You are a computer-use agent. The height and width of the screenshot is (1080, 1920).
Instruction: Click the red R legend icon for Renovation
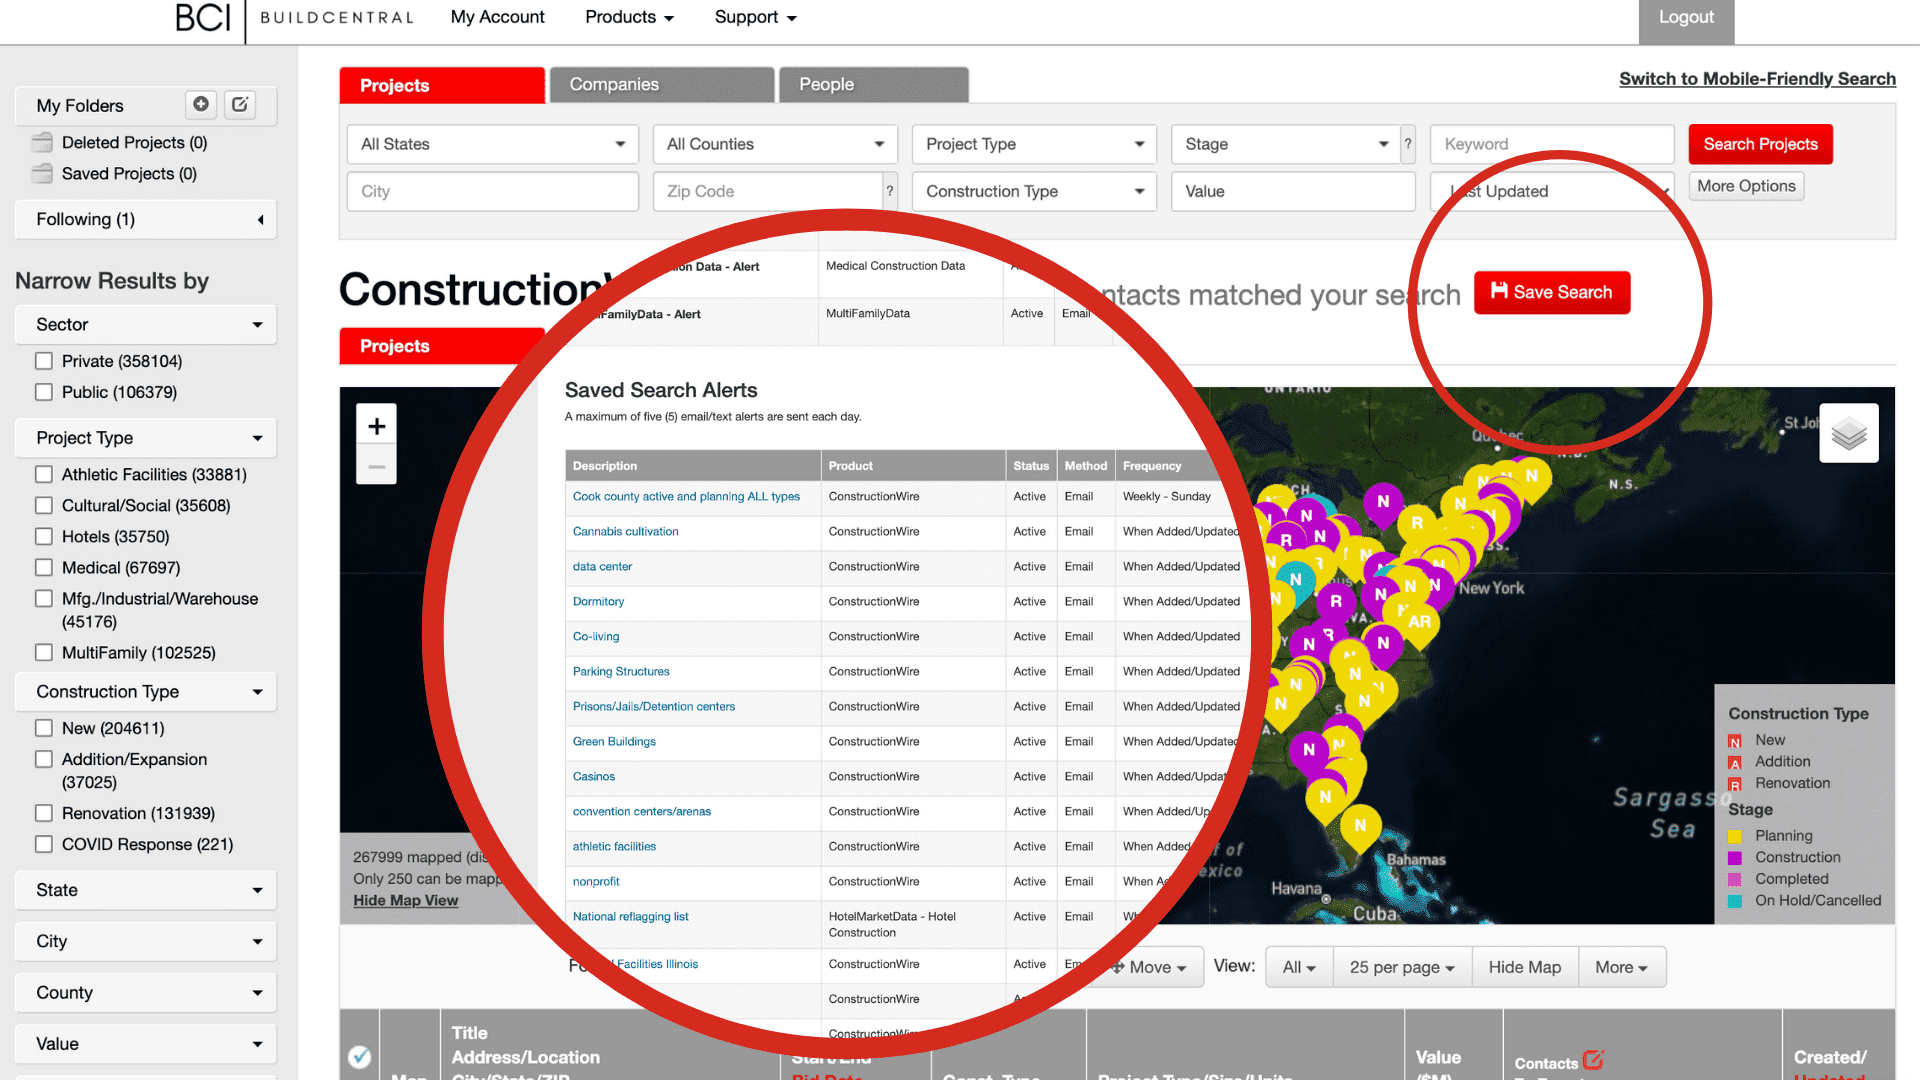[1735, 785]
